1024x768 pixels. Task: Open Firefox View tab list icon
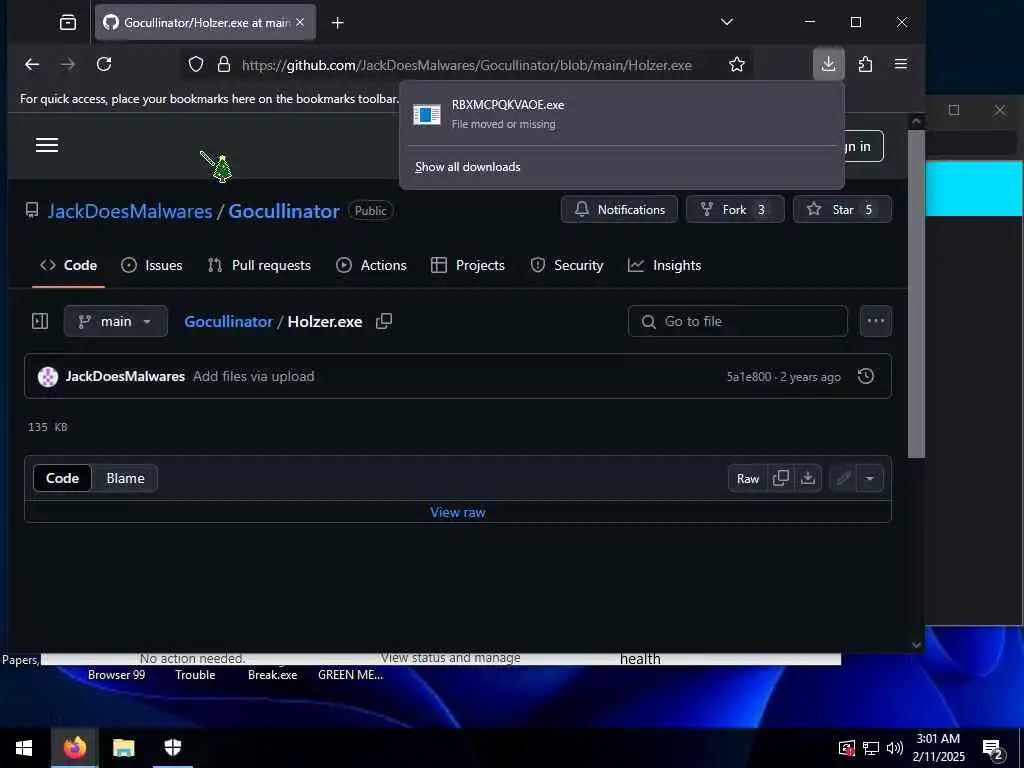68,23
